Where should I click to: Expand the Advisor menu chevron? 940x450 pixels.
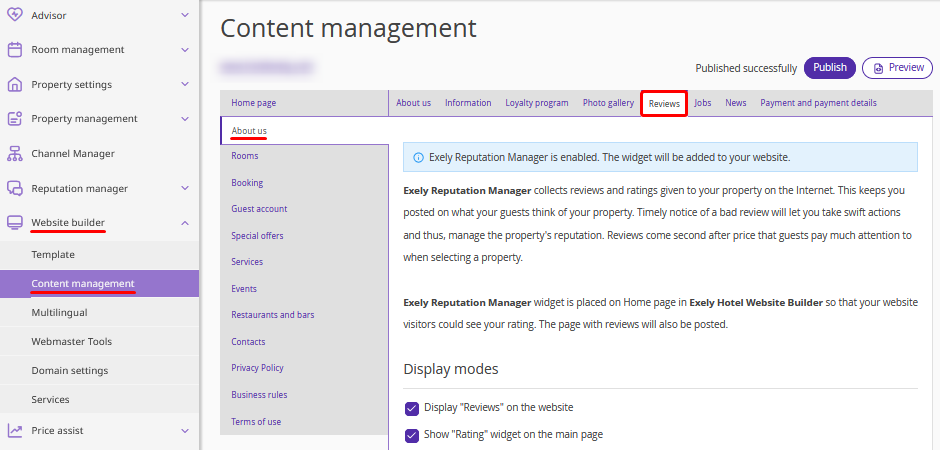(x=185, y=15)
